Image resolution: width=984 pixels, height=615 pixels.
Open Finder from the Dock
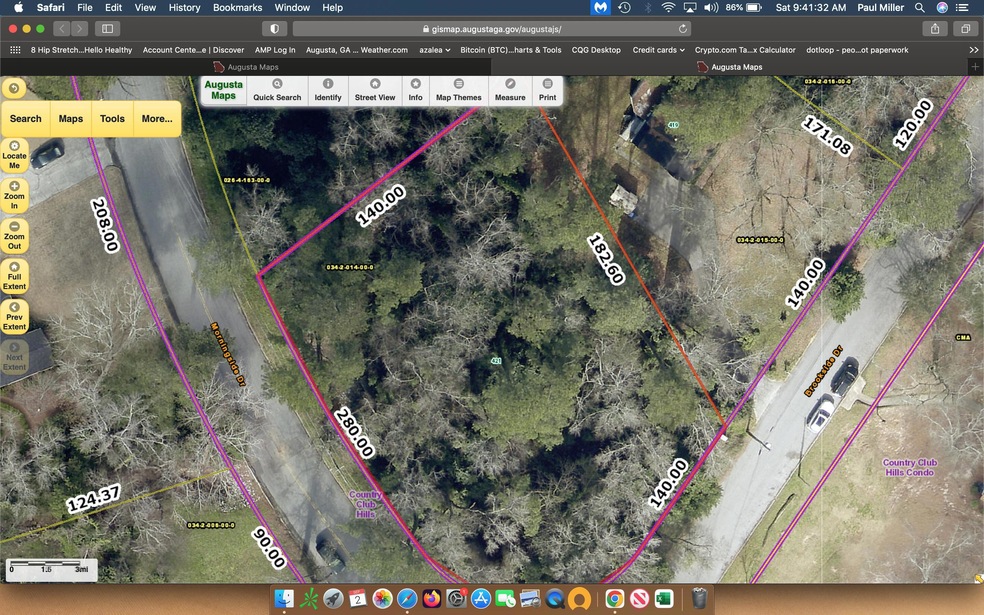coord(285,598)
